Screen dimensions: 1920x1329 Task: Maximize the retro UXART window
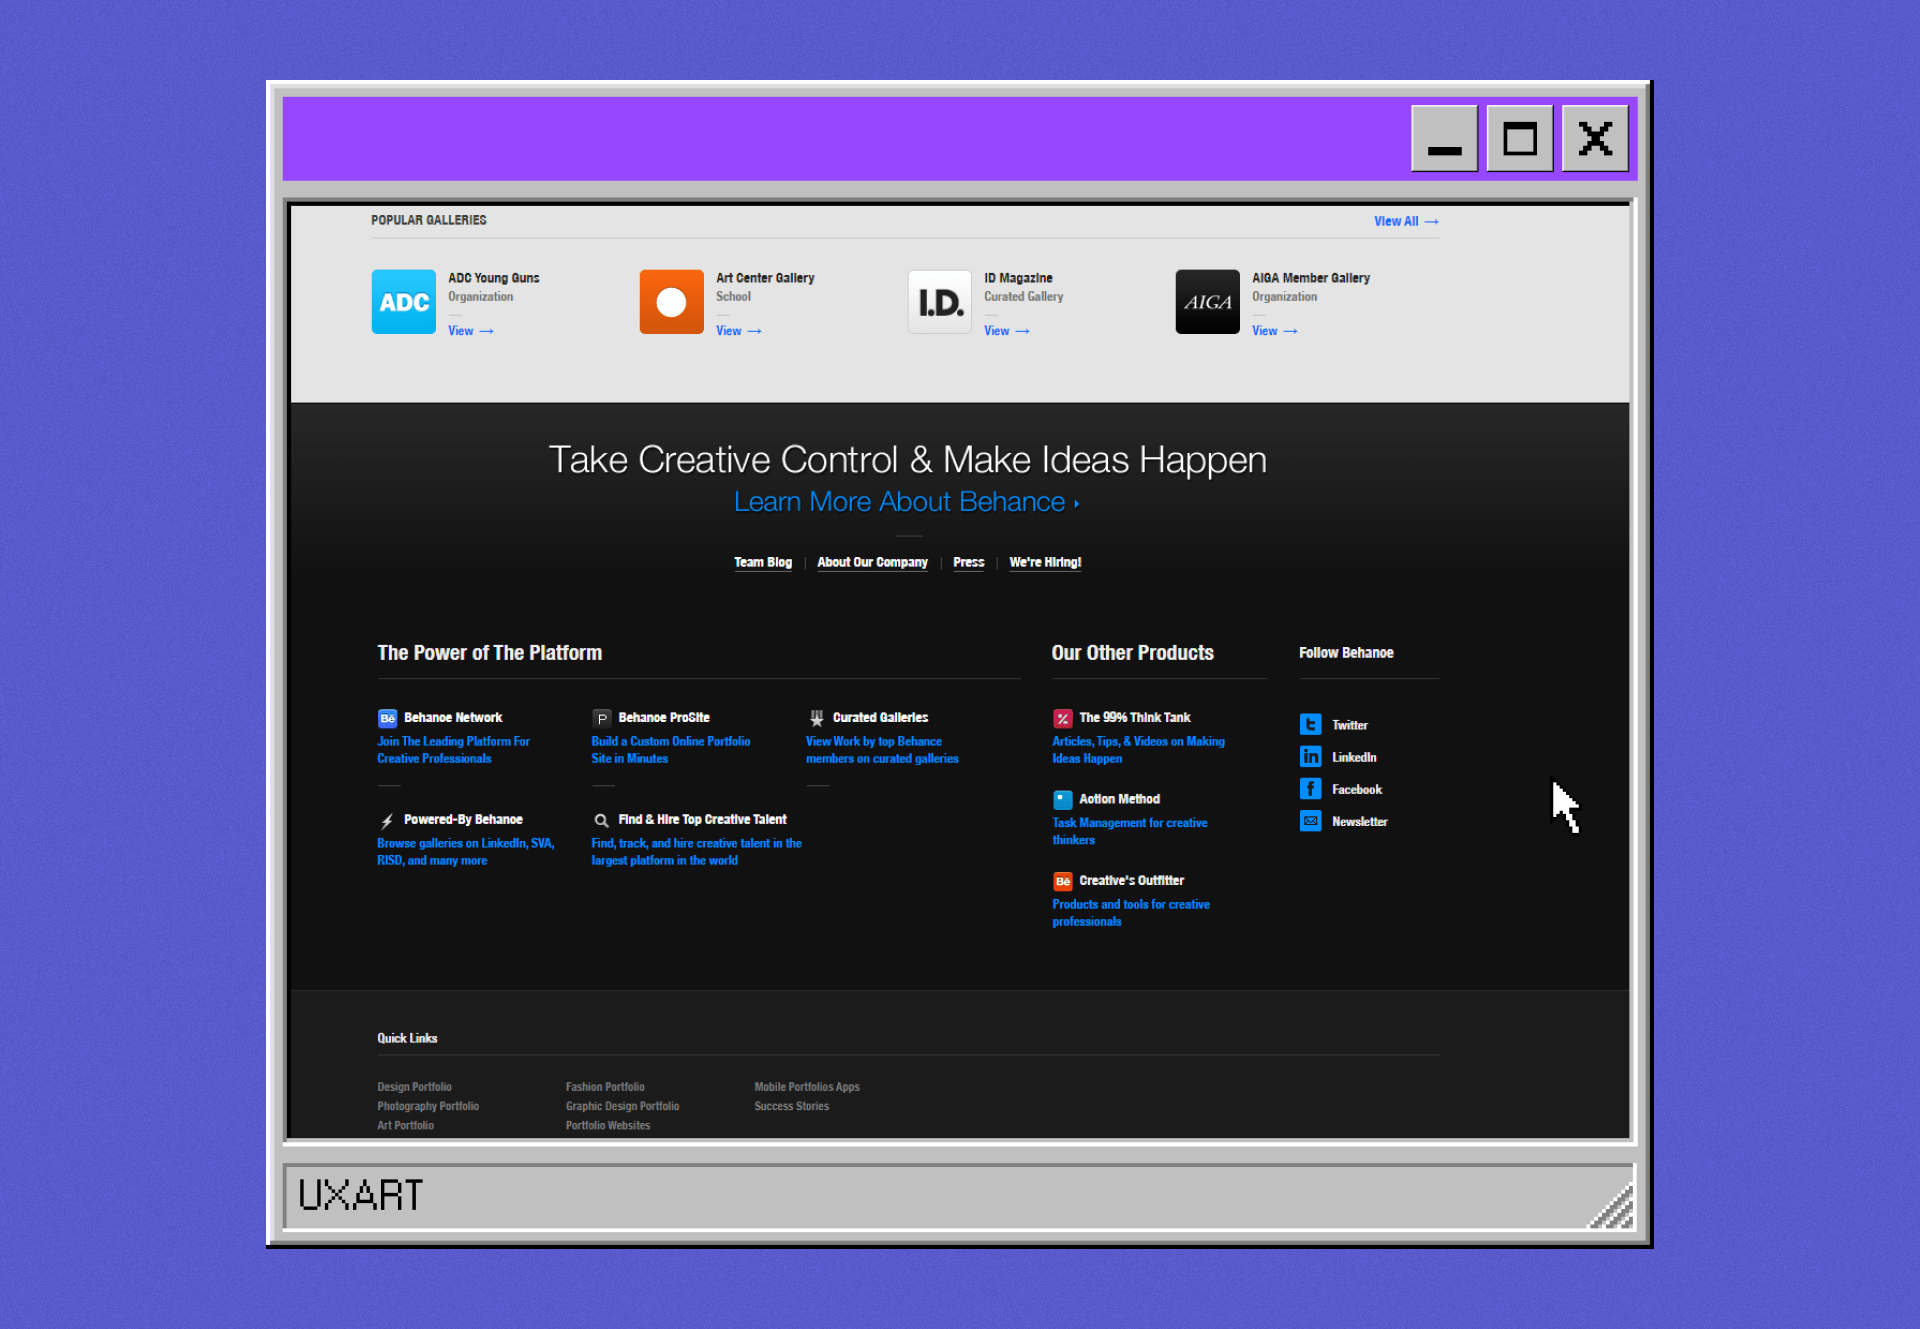click(x=1519, y=139)
